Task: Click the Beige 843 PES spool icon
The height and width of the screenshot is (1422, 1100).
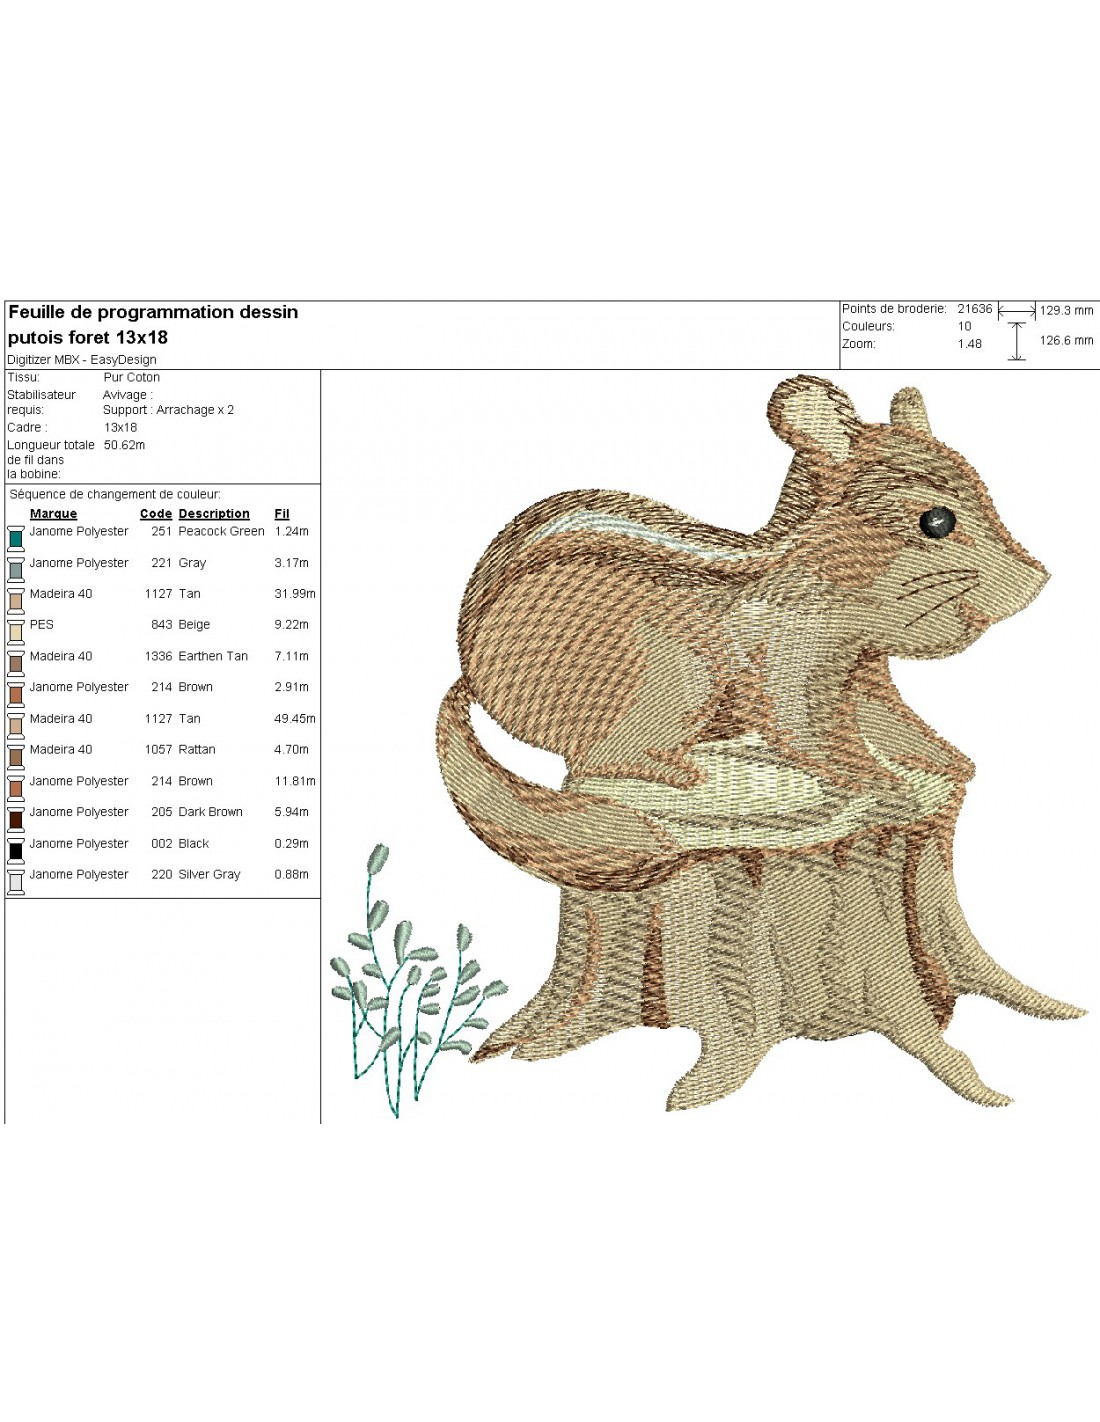Action: (16, 630)
